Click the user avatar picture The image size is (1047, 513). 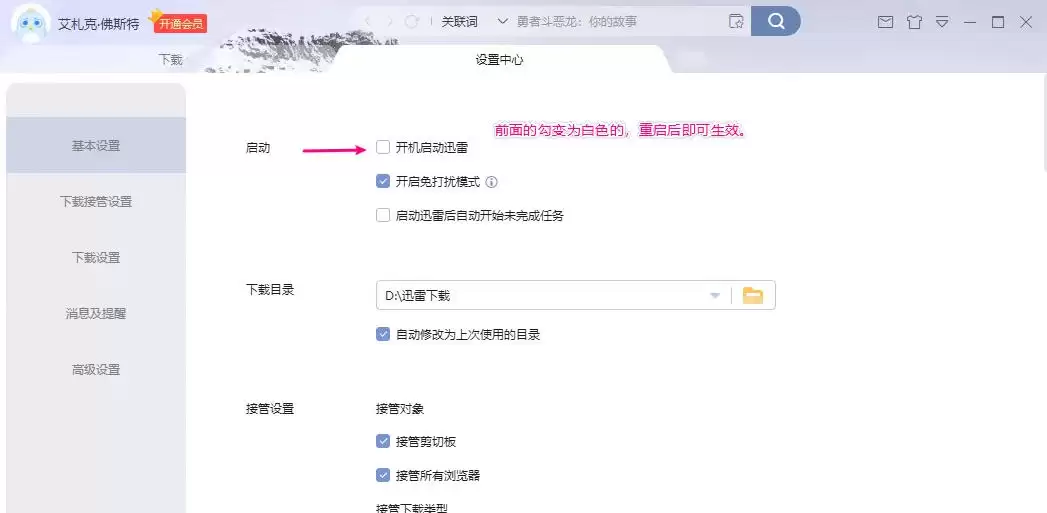point(31,22)
